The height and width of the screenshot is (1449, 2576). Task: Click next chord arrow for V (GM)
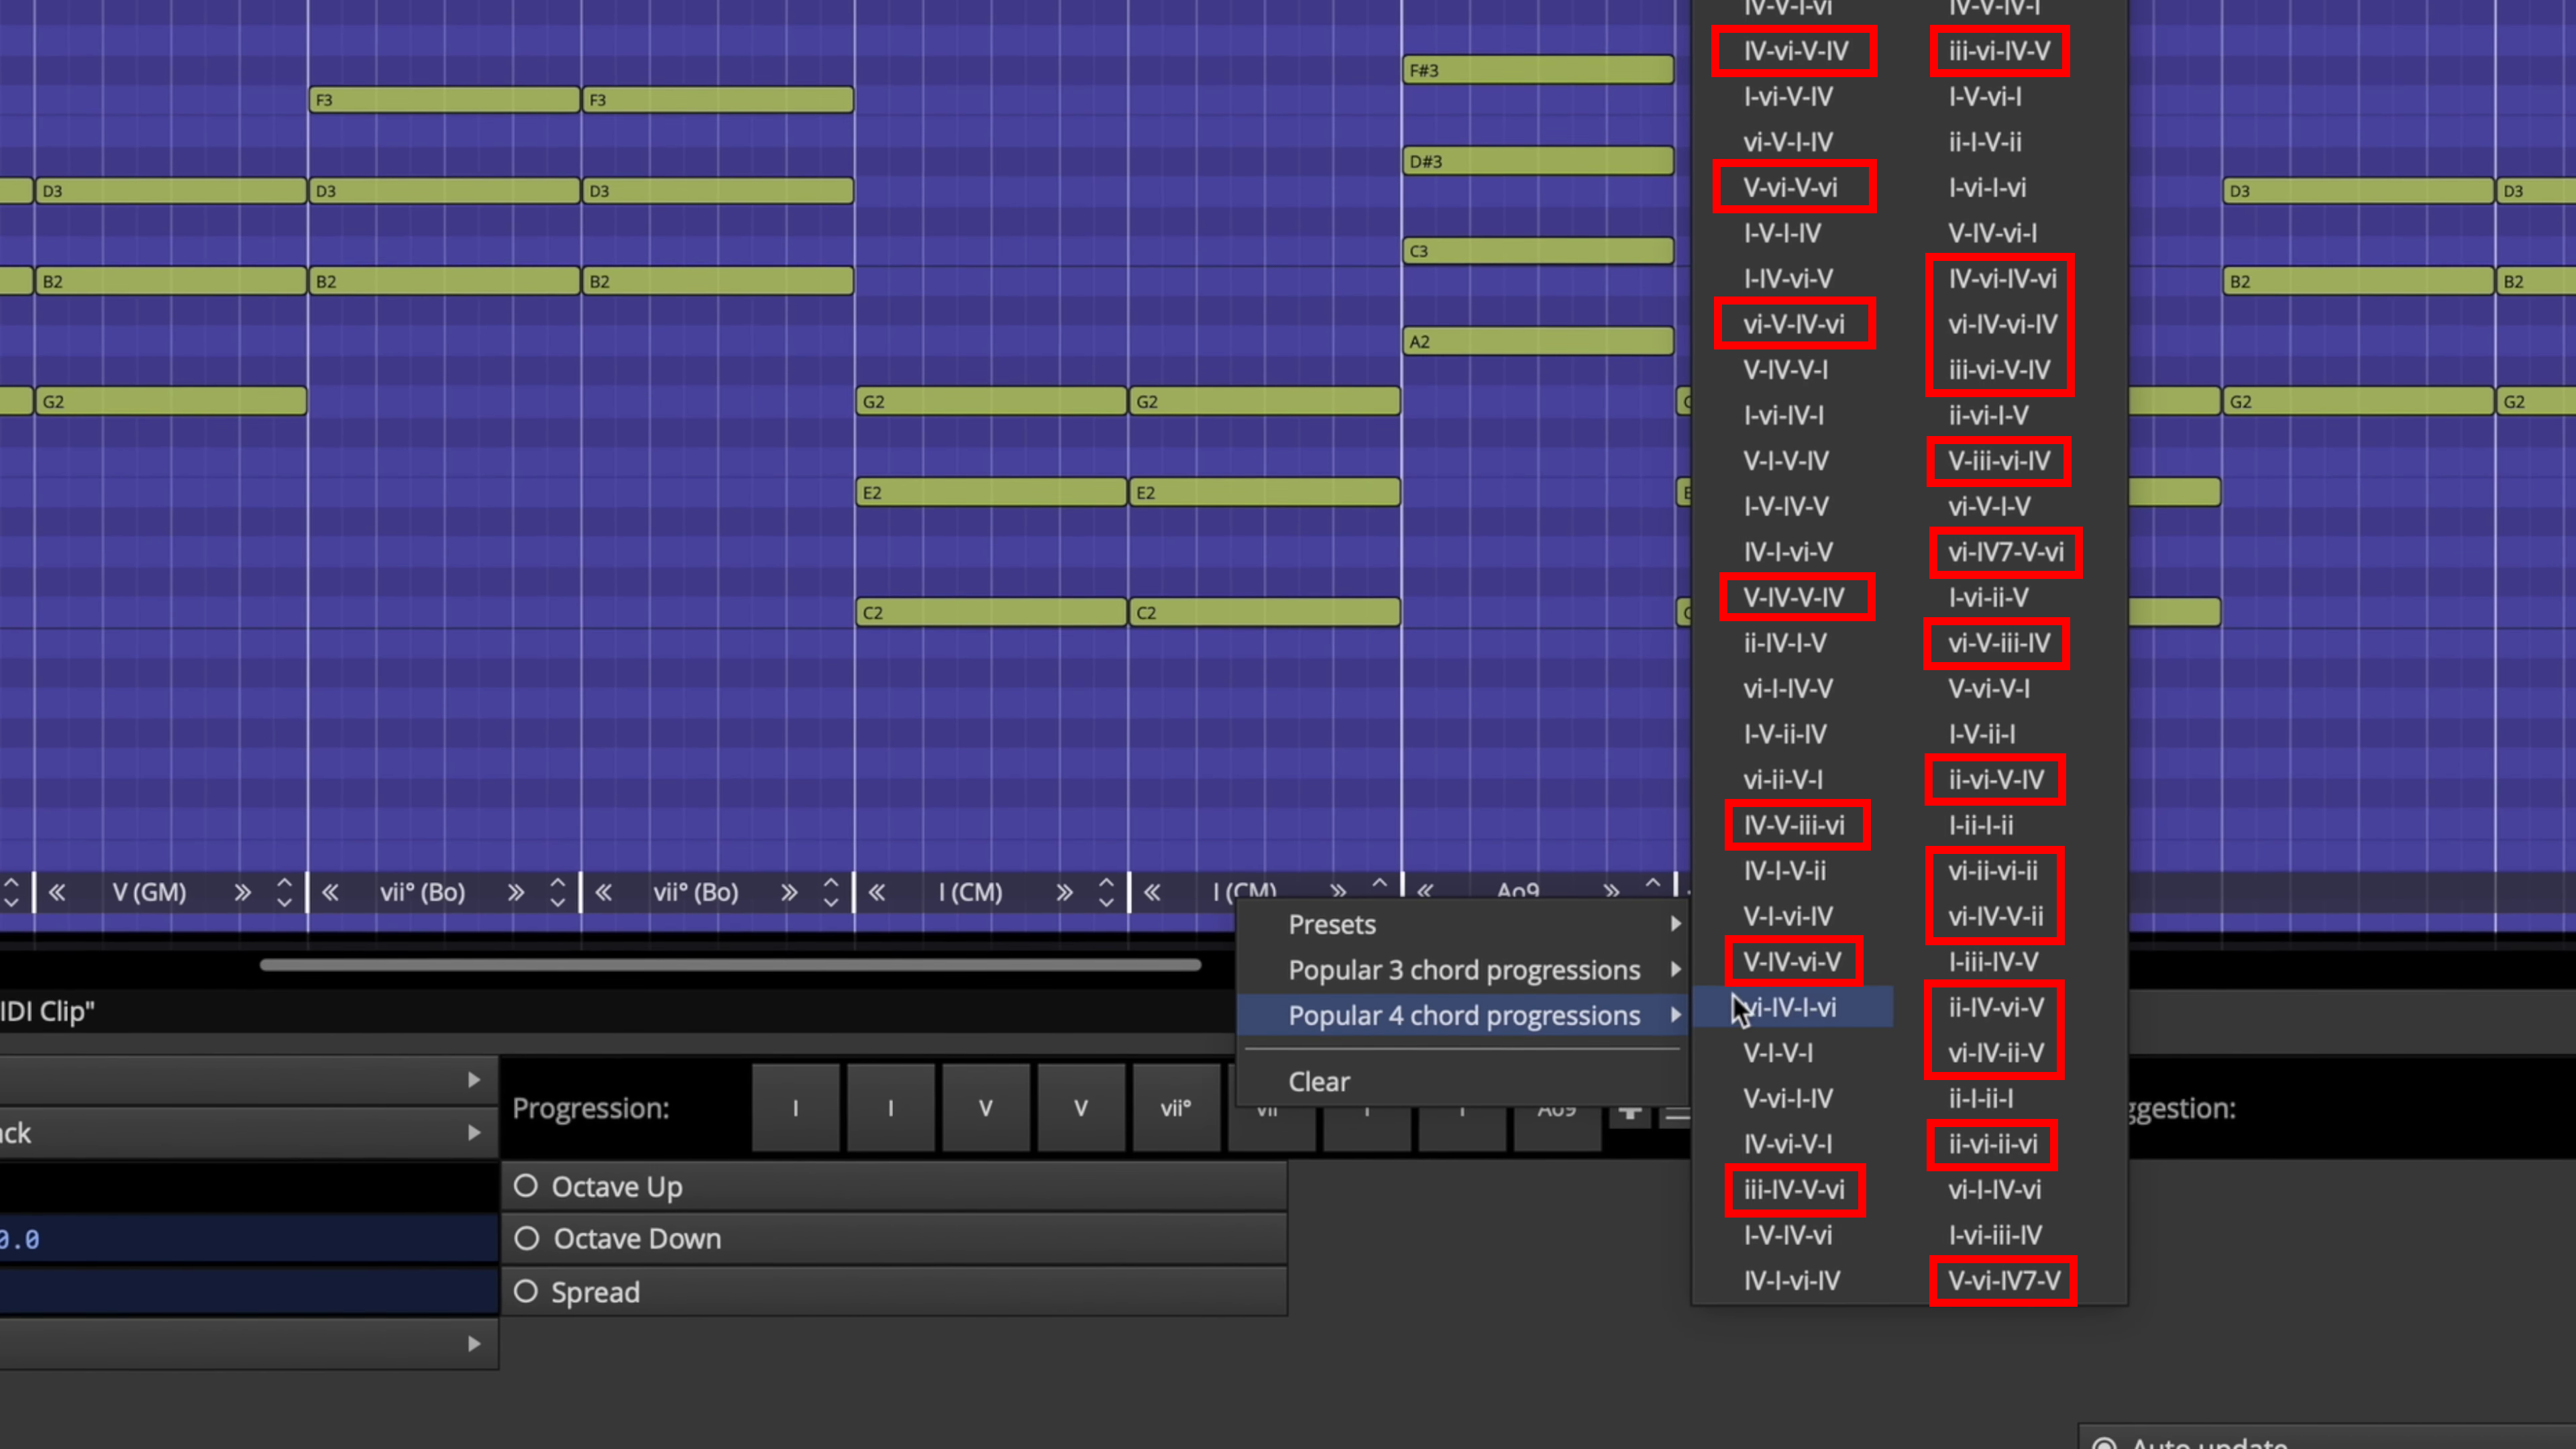pos(242,892)
